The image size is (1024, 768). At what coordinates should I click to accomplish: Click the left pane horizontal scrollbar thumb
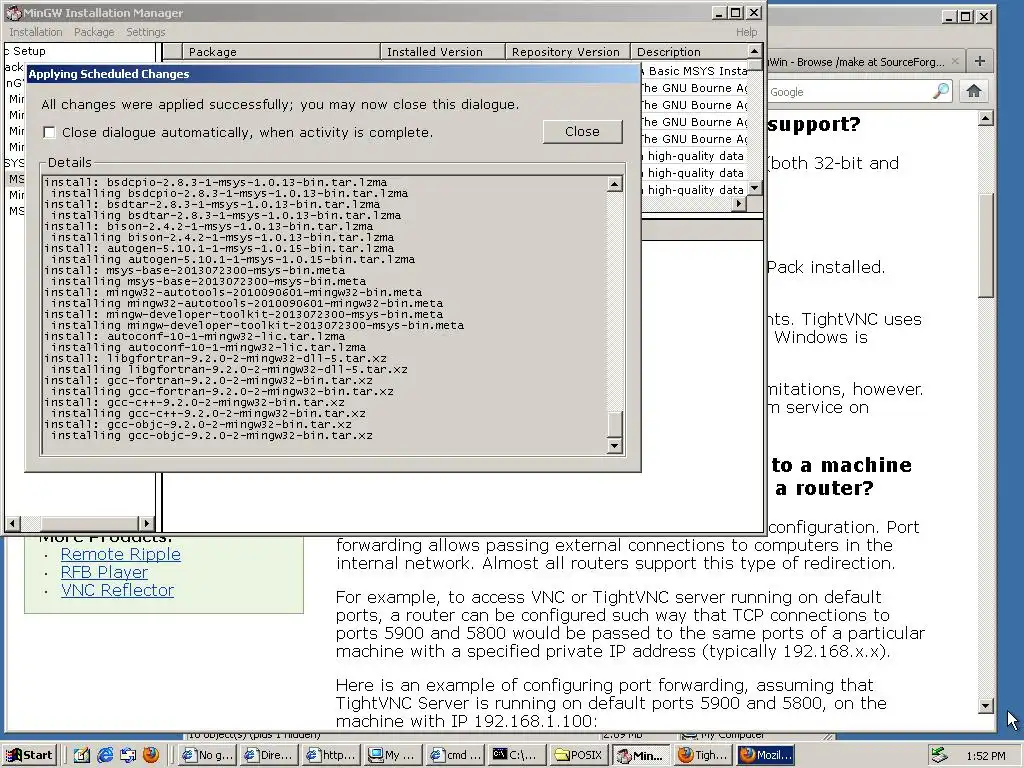[89, 523]
